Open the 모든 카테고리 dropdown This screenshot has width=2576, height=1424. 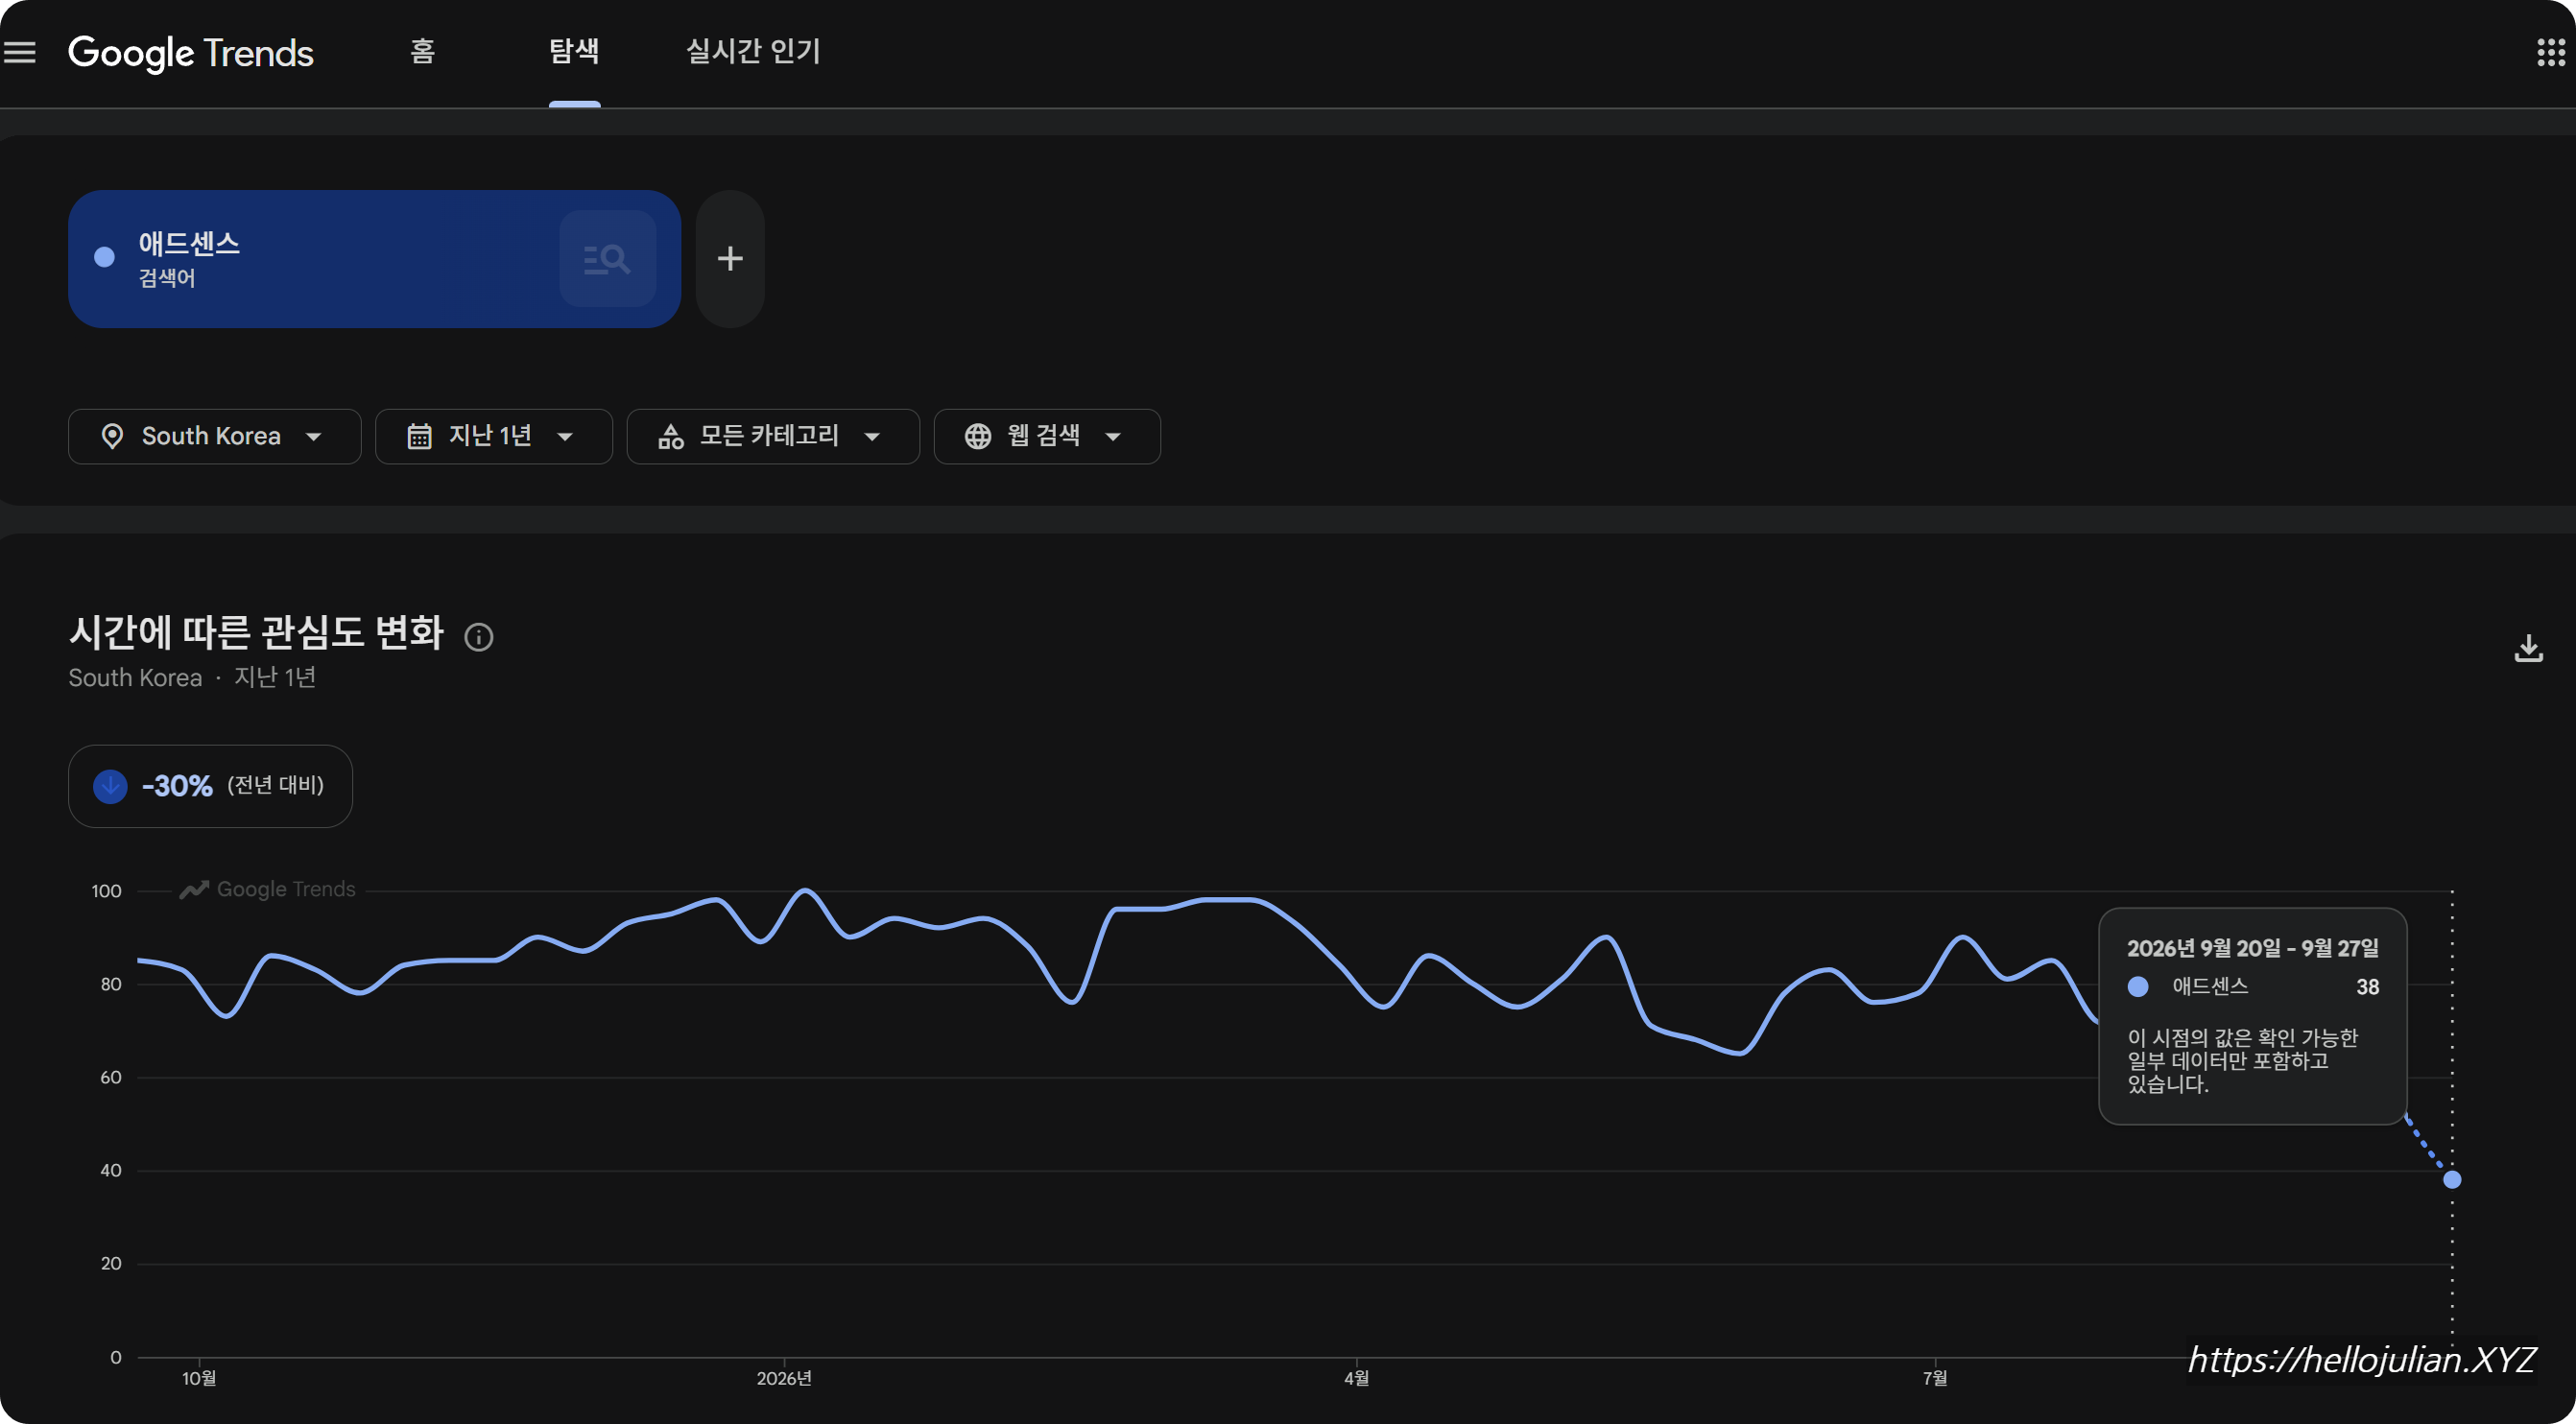click(772, 436)
